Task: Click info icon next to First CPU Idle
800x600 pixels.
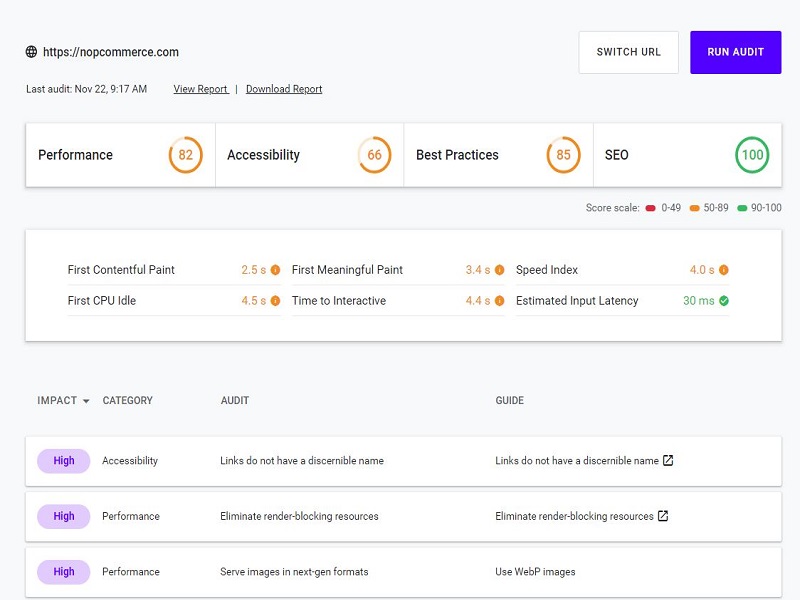Action: click(x=275, y=301)
